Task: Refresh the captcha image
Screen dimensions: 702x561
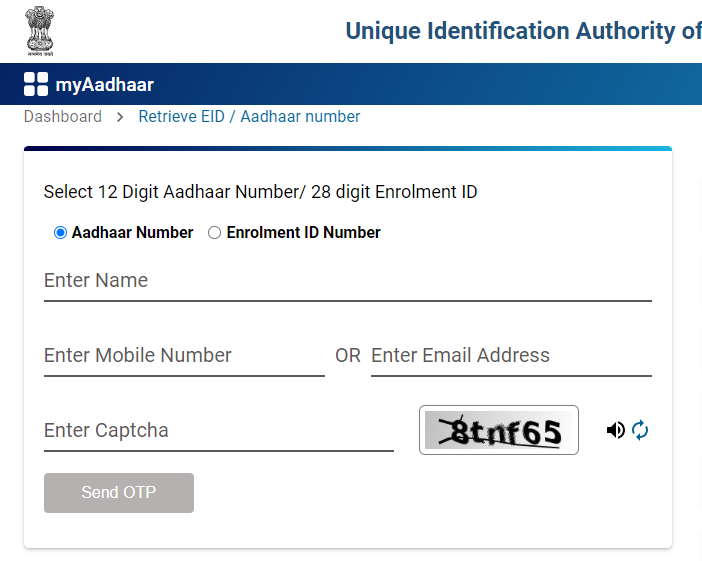Action: [x=641, y=430]
